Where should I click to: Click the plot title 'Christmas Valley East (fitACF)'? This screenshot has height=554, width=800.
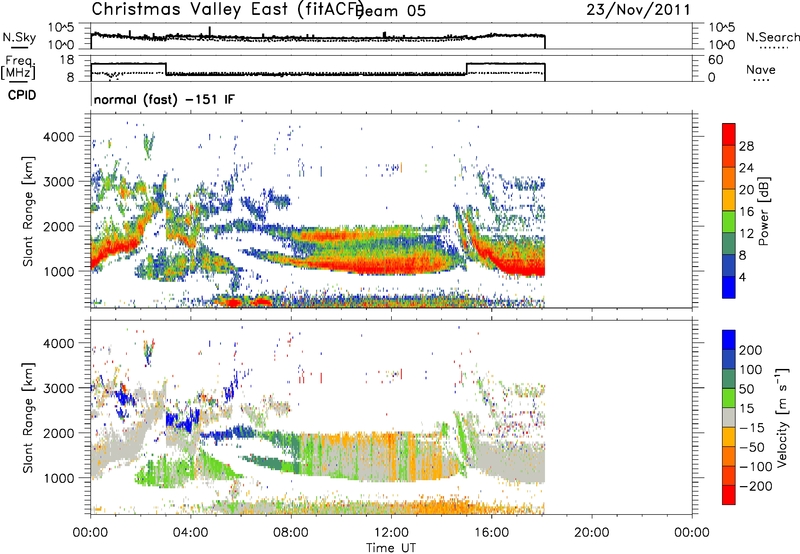(227, 9)
